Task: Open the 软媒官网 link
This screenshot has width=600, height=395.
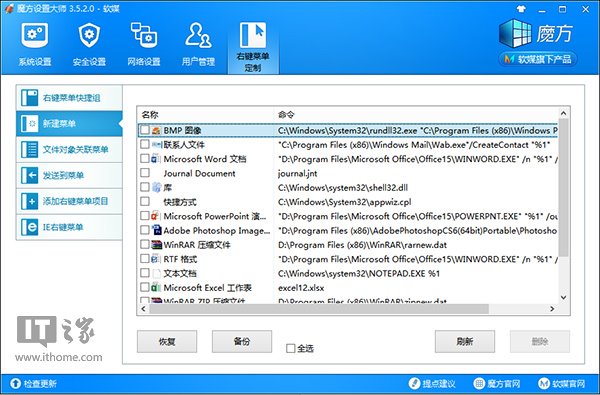Action: tap(562, 384)
